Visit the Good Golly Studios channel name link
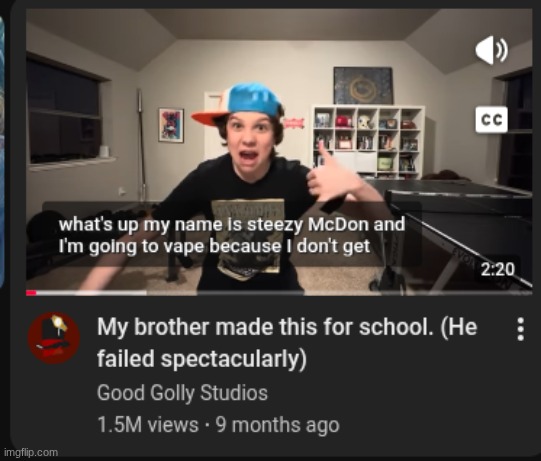 pyautogui.click(x=182, y=393)
